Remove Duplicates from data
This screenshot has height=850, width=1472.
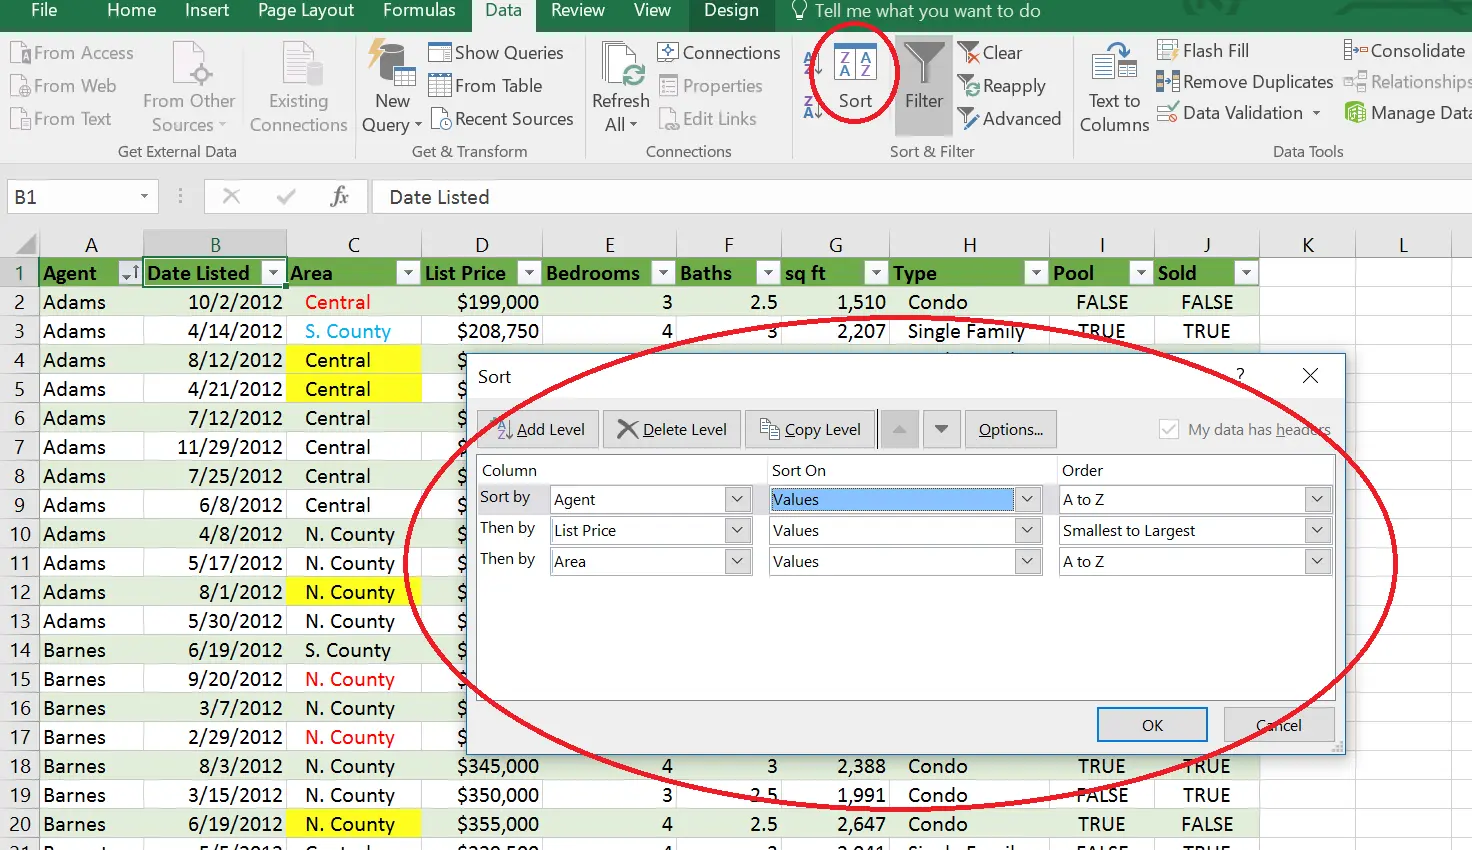(x=1245, y=82)
